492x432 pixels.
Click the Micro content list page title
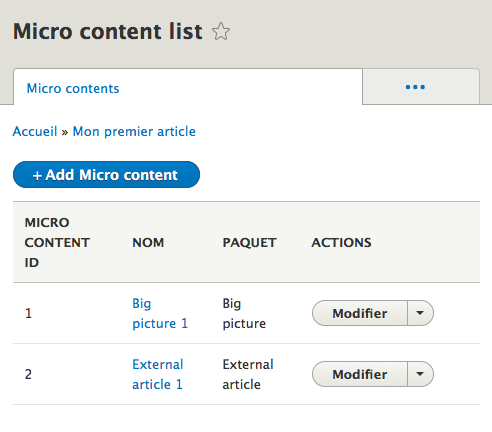(108, 31)
